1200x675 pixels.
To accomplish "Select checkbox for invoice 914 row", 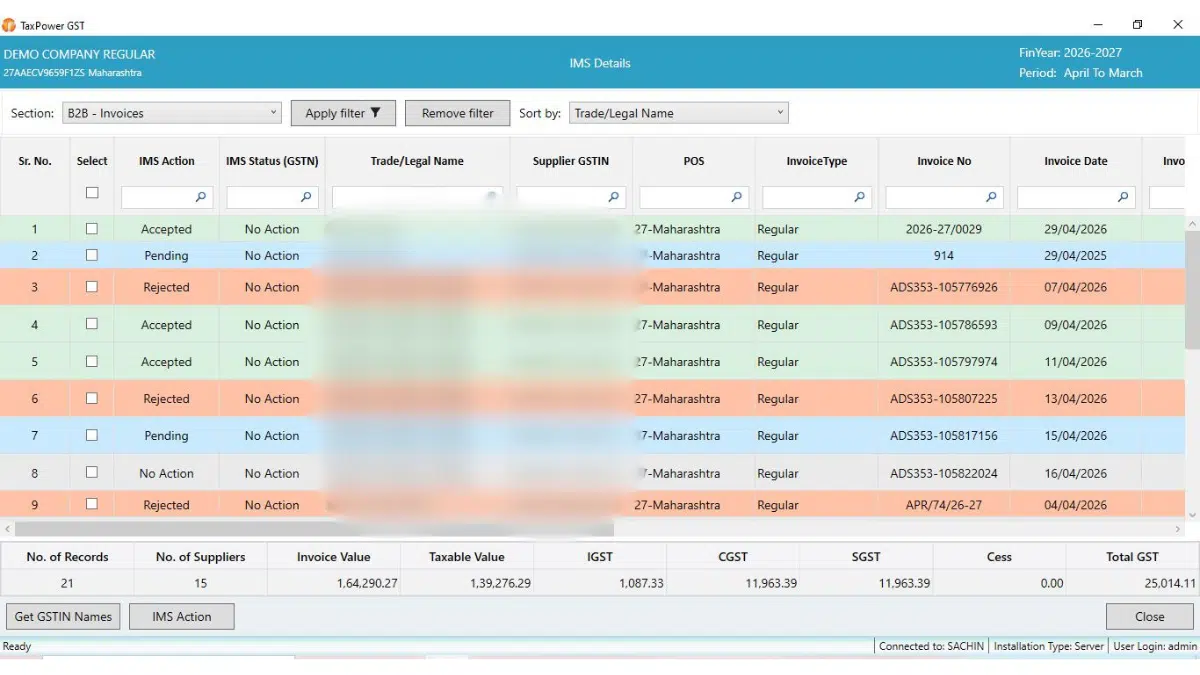I will pos(92,255).
